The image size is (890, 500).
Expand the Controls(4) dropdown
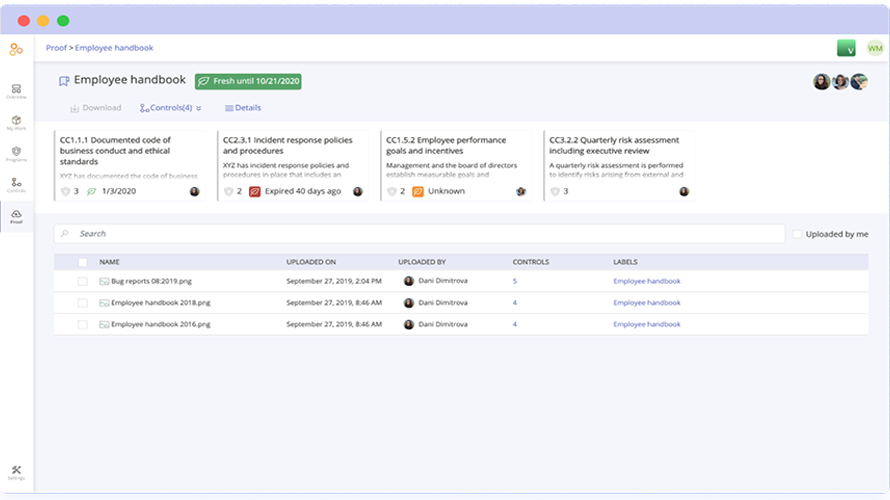pyautogui.click(x=171, y=108)
